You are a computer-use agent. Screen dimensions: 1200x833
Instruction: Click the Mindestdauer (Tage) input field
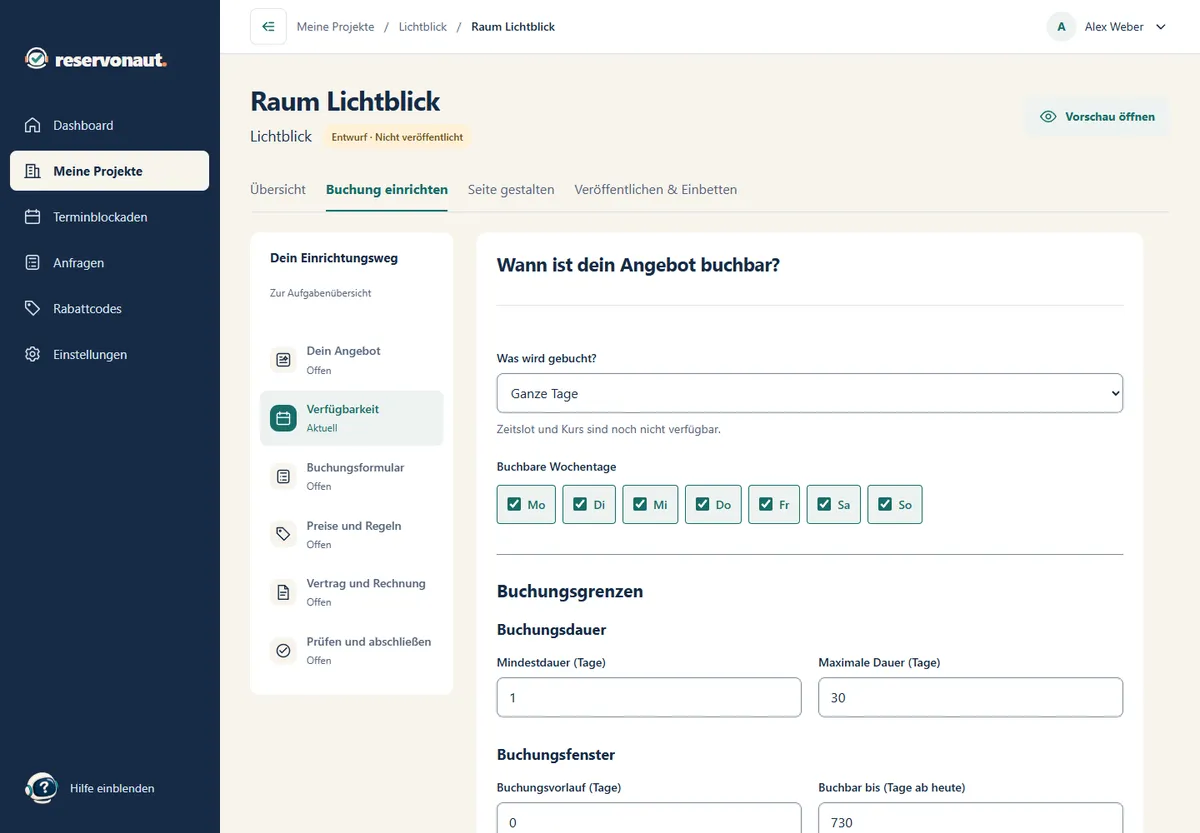[649, 697]
